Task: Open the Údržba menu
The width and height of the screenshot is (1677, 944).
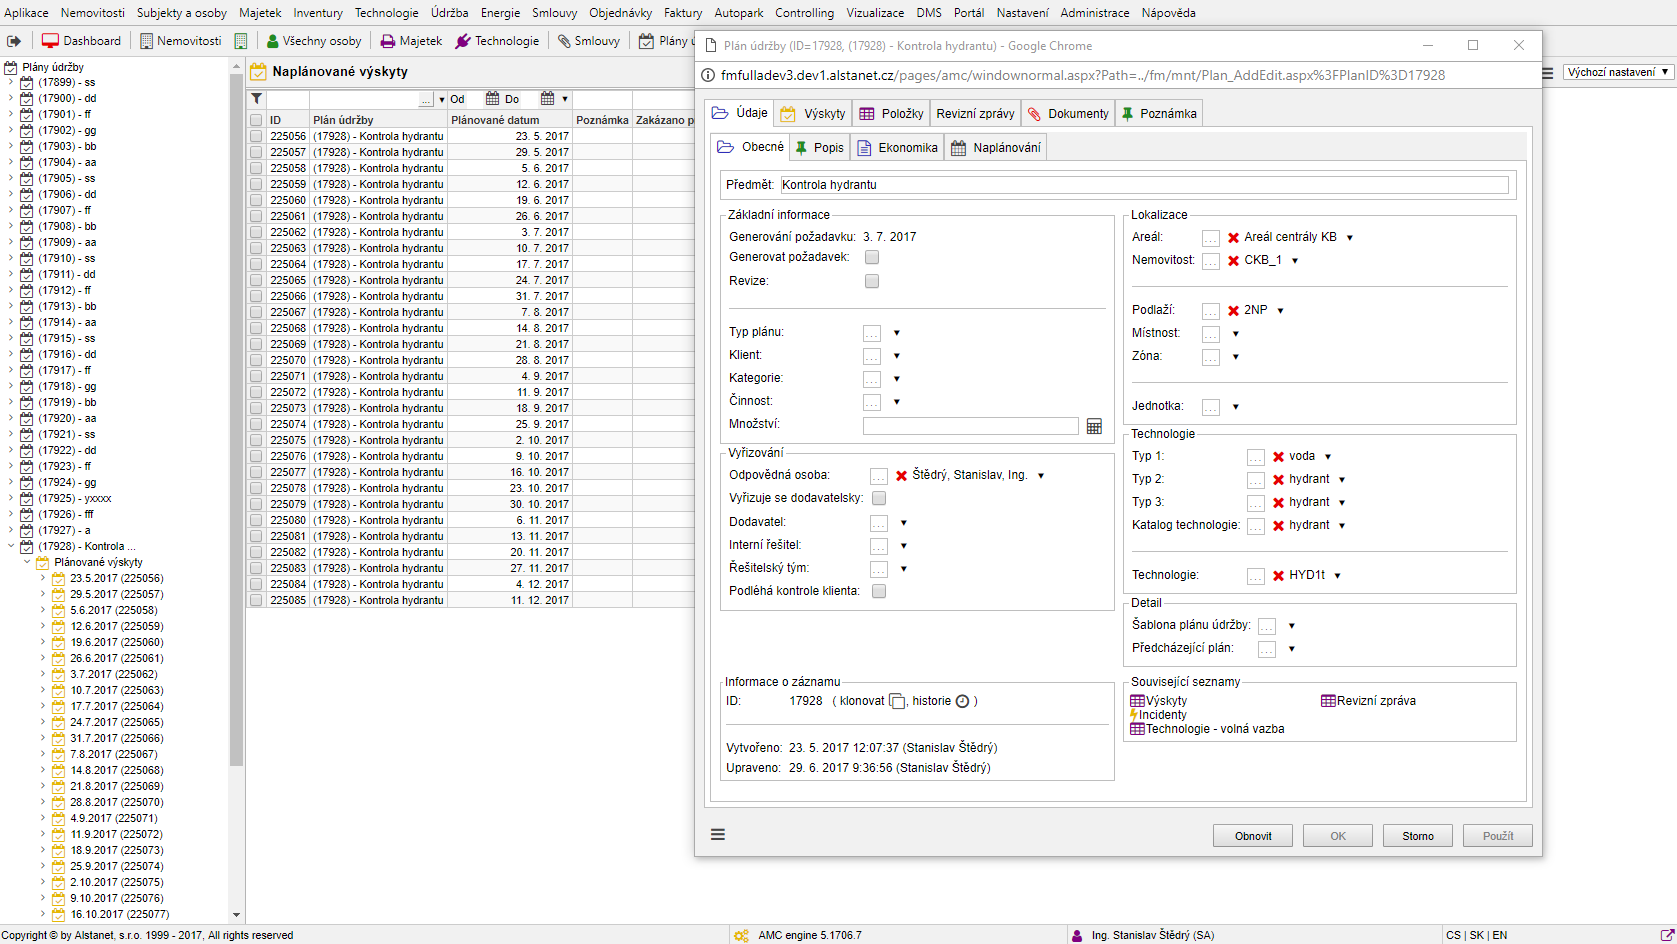Action: click(x=449, y=13)
